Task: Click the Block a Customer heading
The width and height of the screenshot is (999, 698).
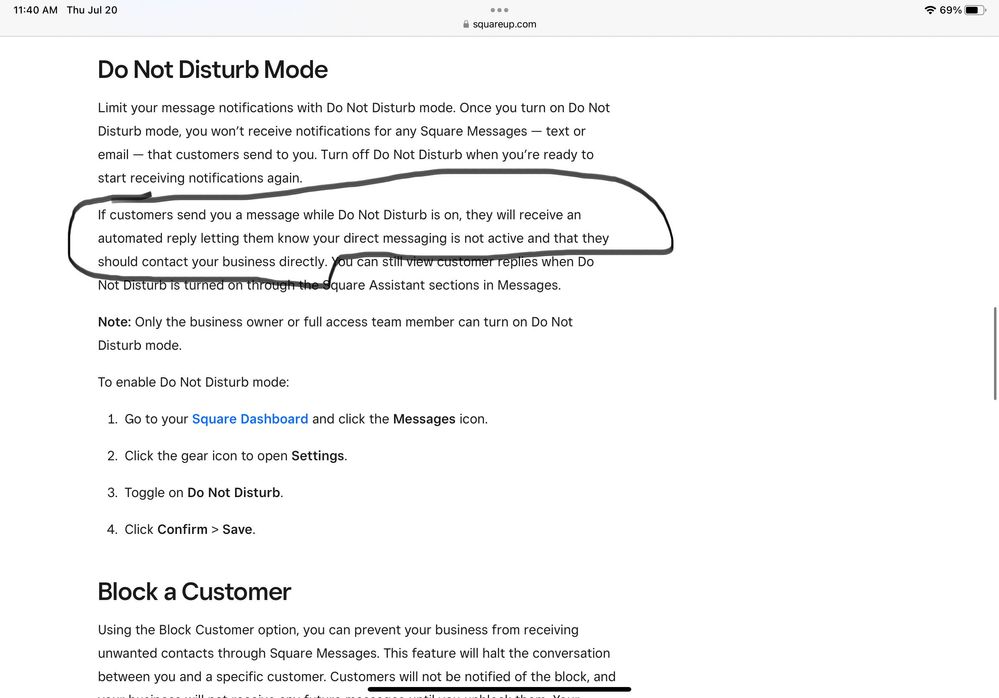Action: pyautogui.click(x=194, y=591)
